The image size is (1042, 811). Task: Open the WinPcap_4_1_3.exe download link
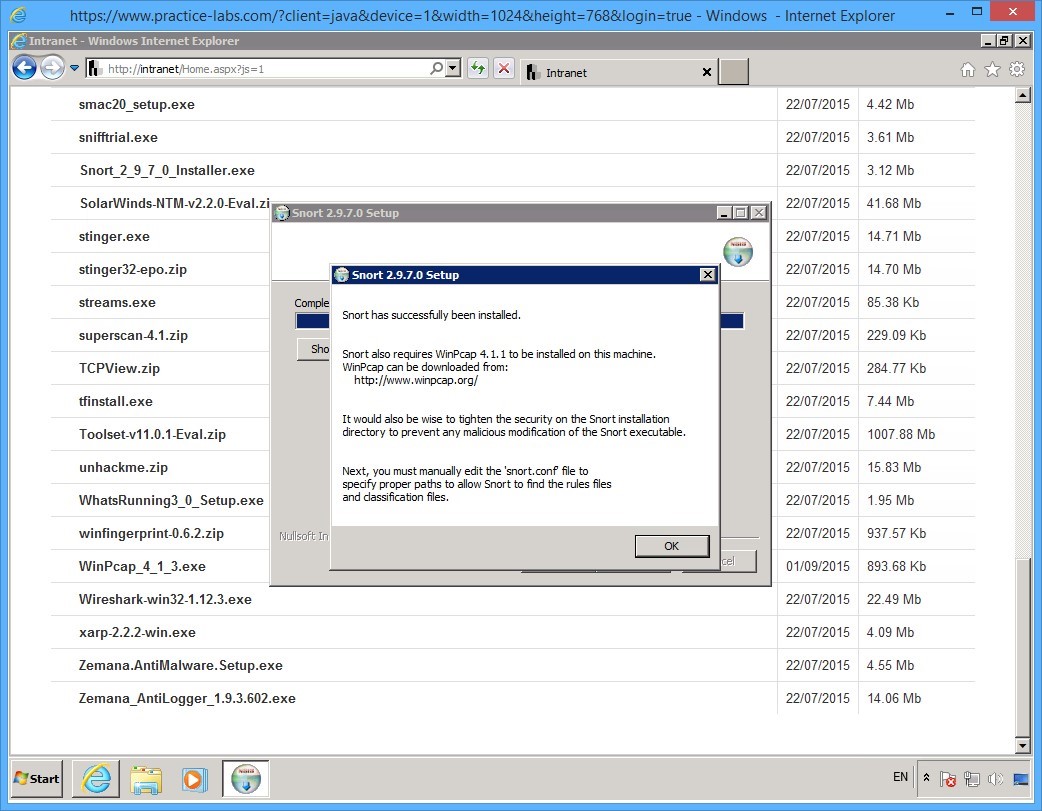pos(142,566)
